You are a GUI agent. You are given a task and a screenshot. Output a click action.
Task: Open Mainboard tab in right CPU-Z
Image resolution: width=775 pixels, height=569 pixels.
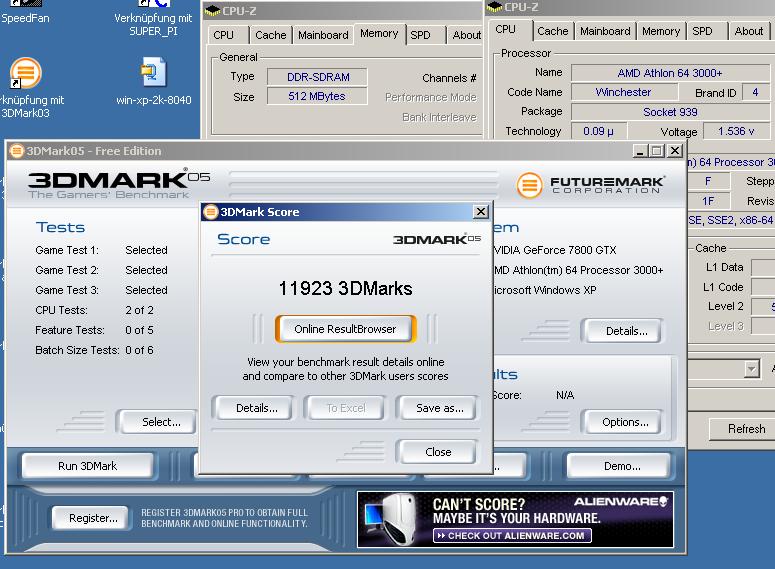pyautogui.click(x=605, y=31)
